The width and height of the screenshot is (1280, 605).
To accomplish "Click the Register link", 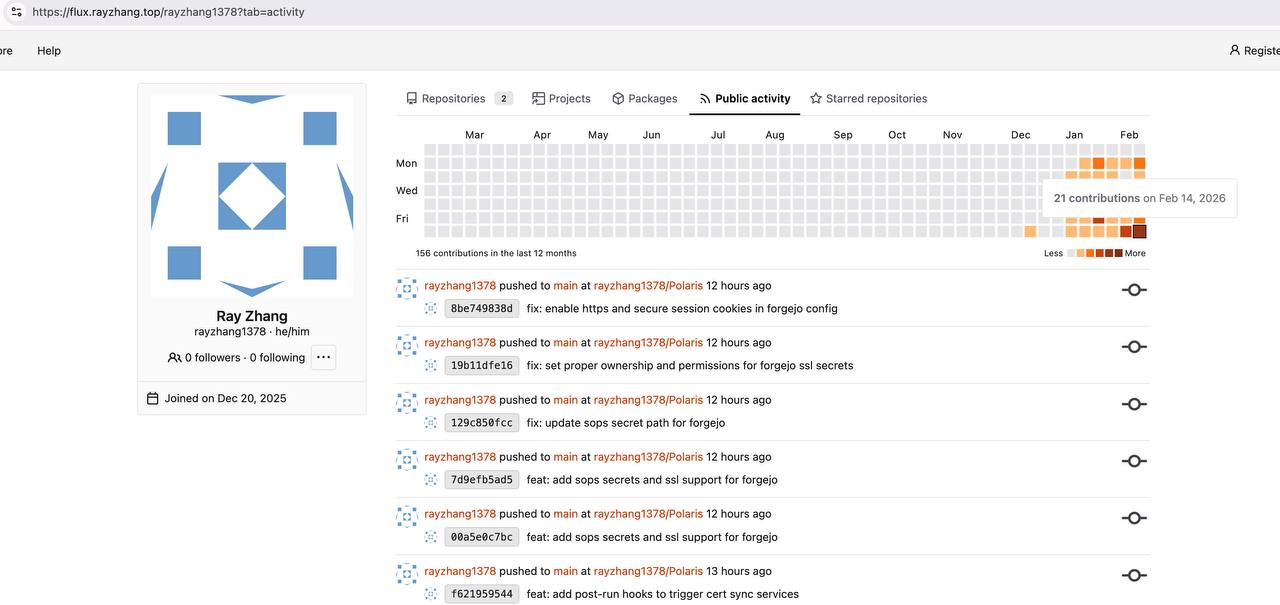I will pos(1256,51).
